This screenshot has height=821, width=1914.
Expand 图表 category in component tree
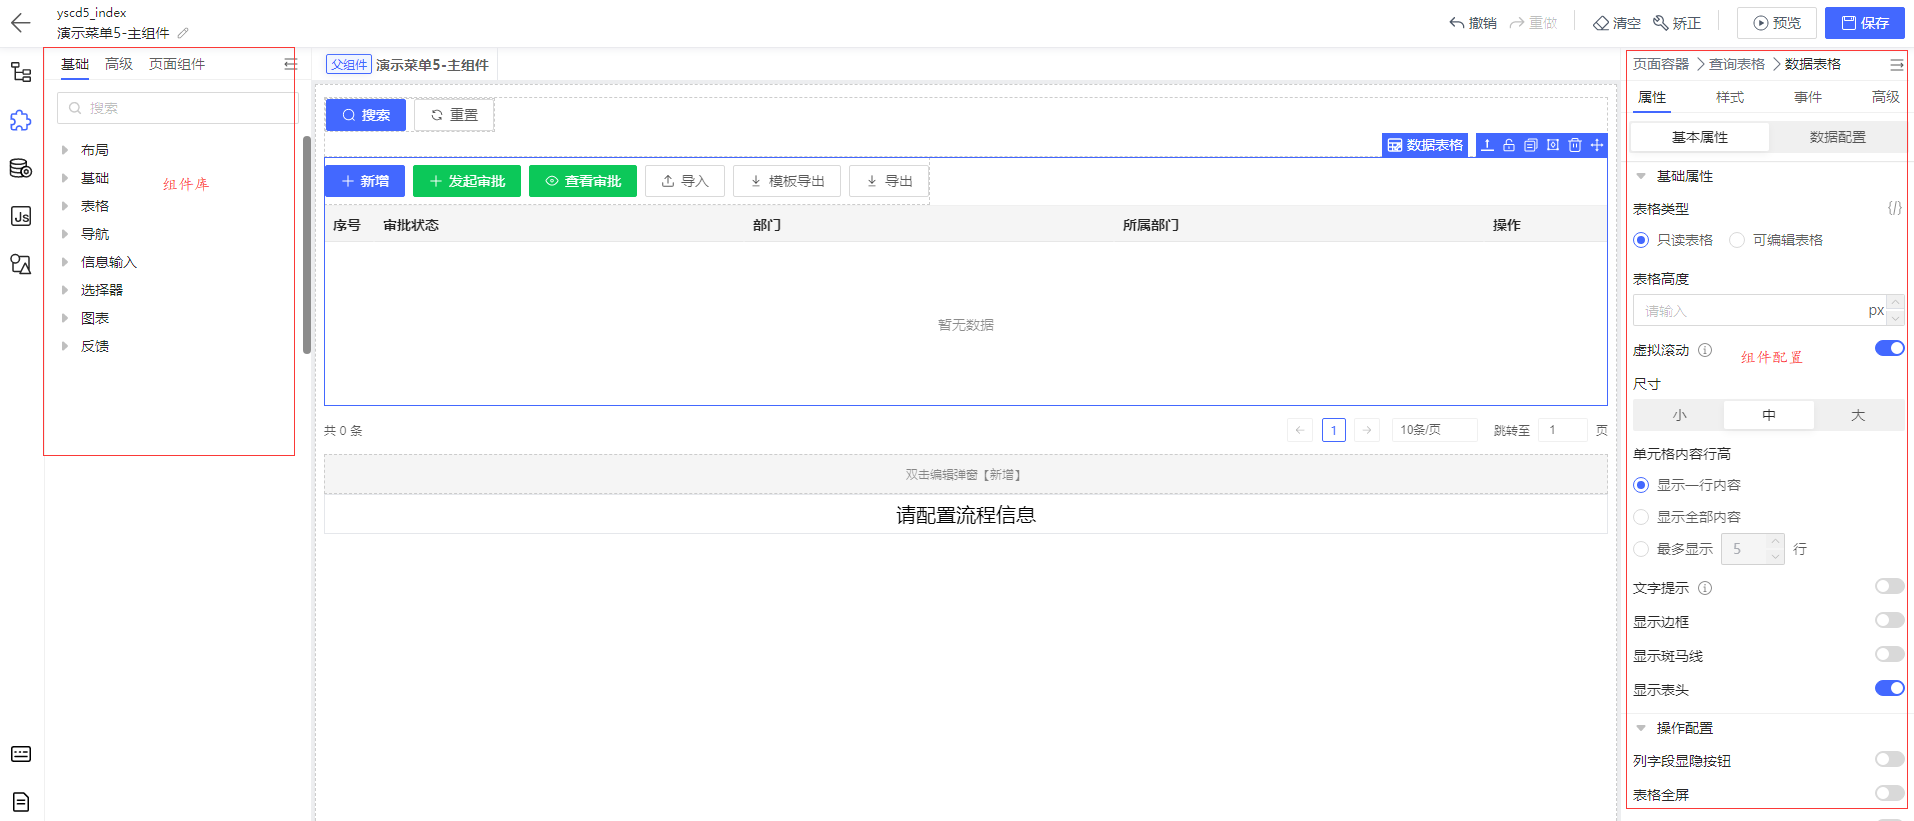tap(65, 318)
